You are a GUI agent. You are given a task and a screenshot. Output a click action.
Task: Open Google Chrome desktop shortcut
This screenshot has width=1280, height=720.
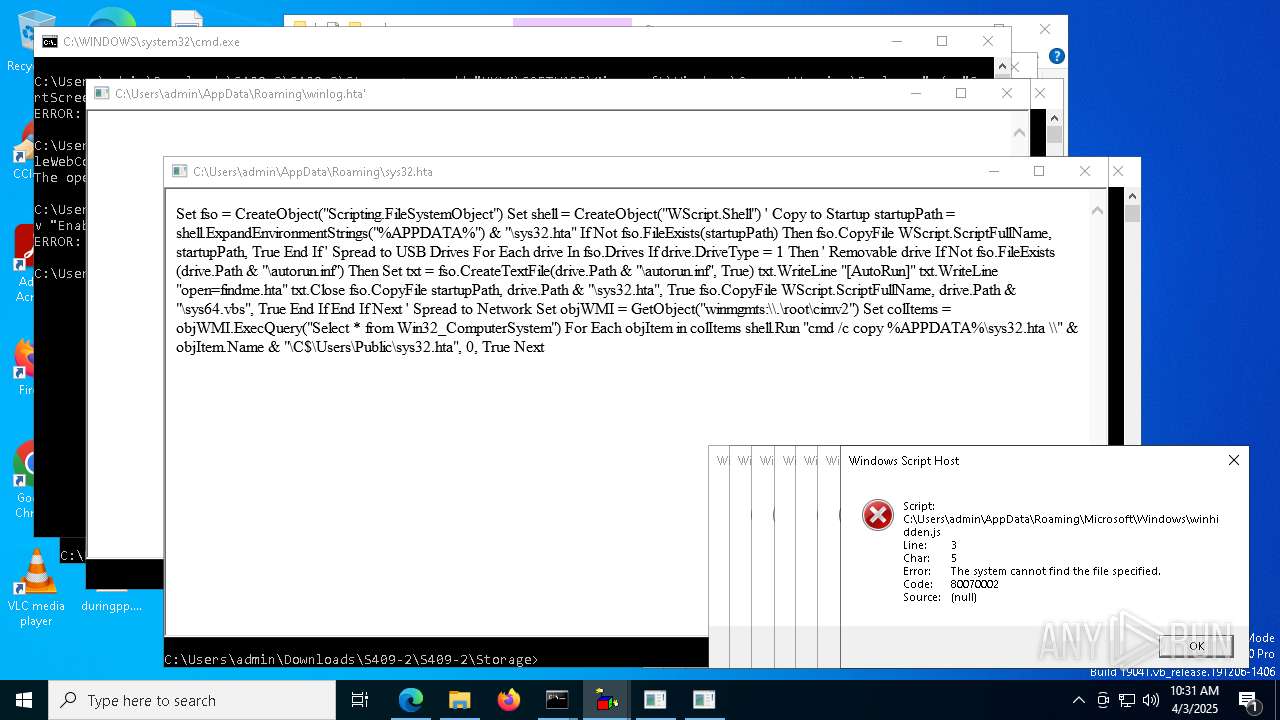pos(24,480)
